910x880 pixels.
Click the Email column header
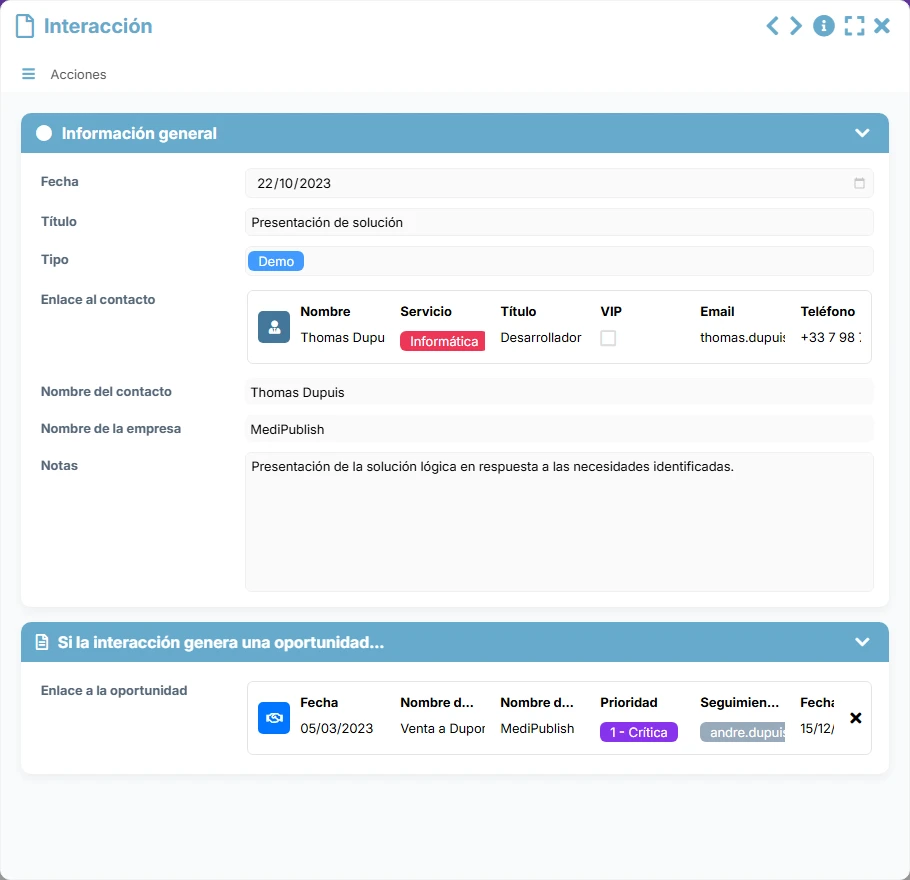point(717,311)
